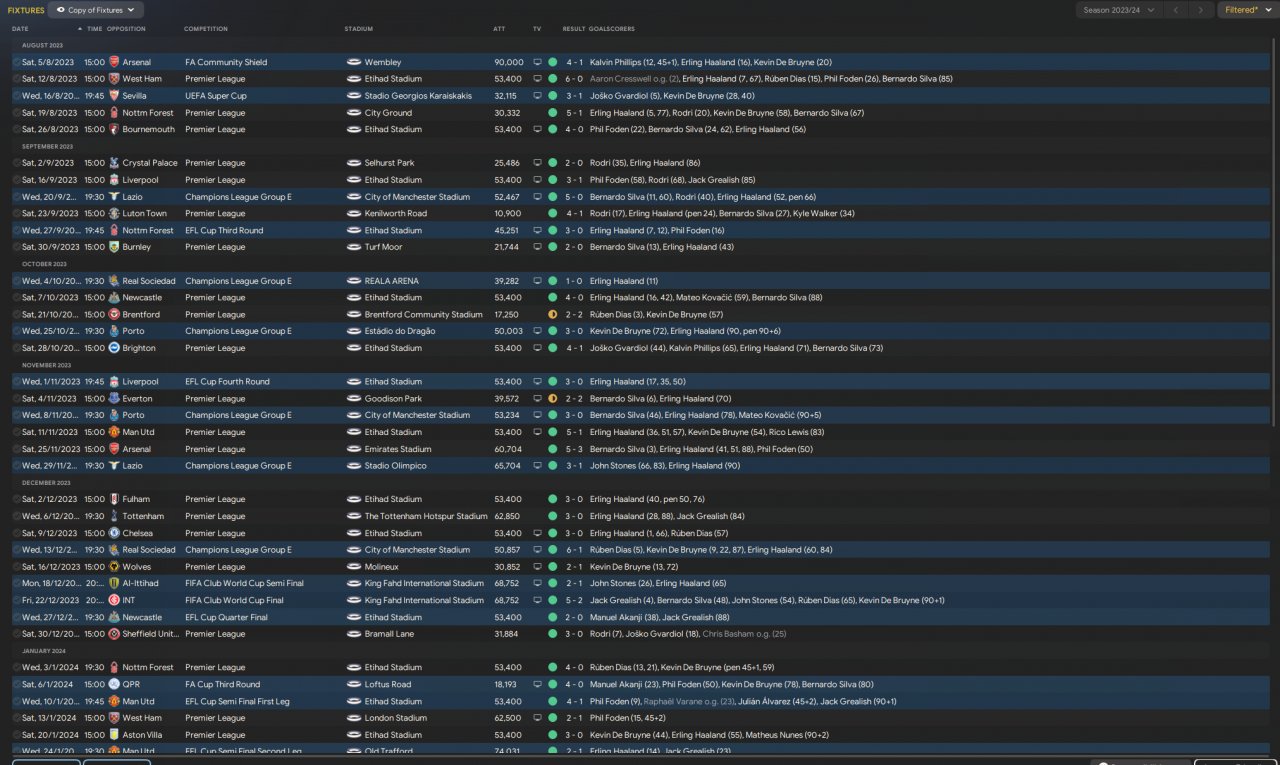
Task: Click the stadium icon beside Molineux
Action: [353, 567]
